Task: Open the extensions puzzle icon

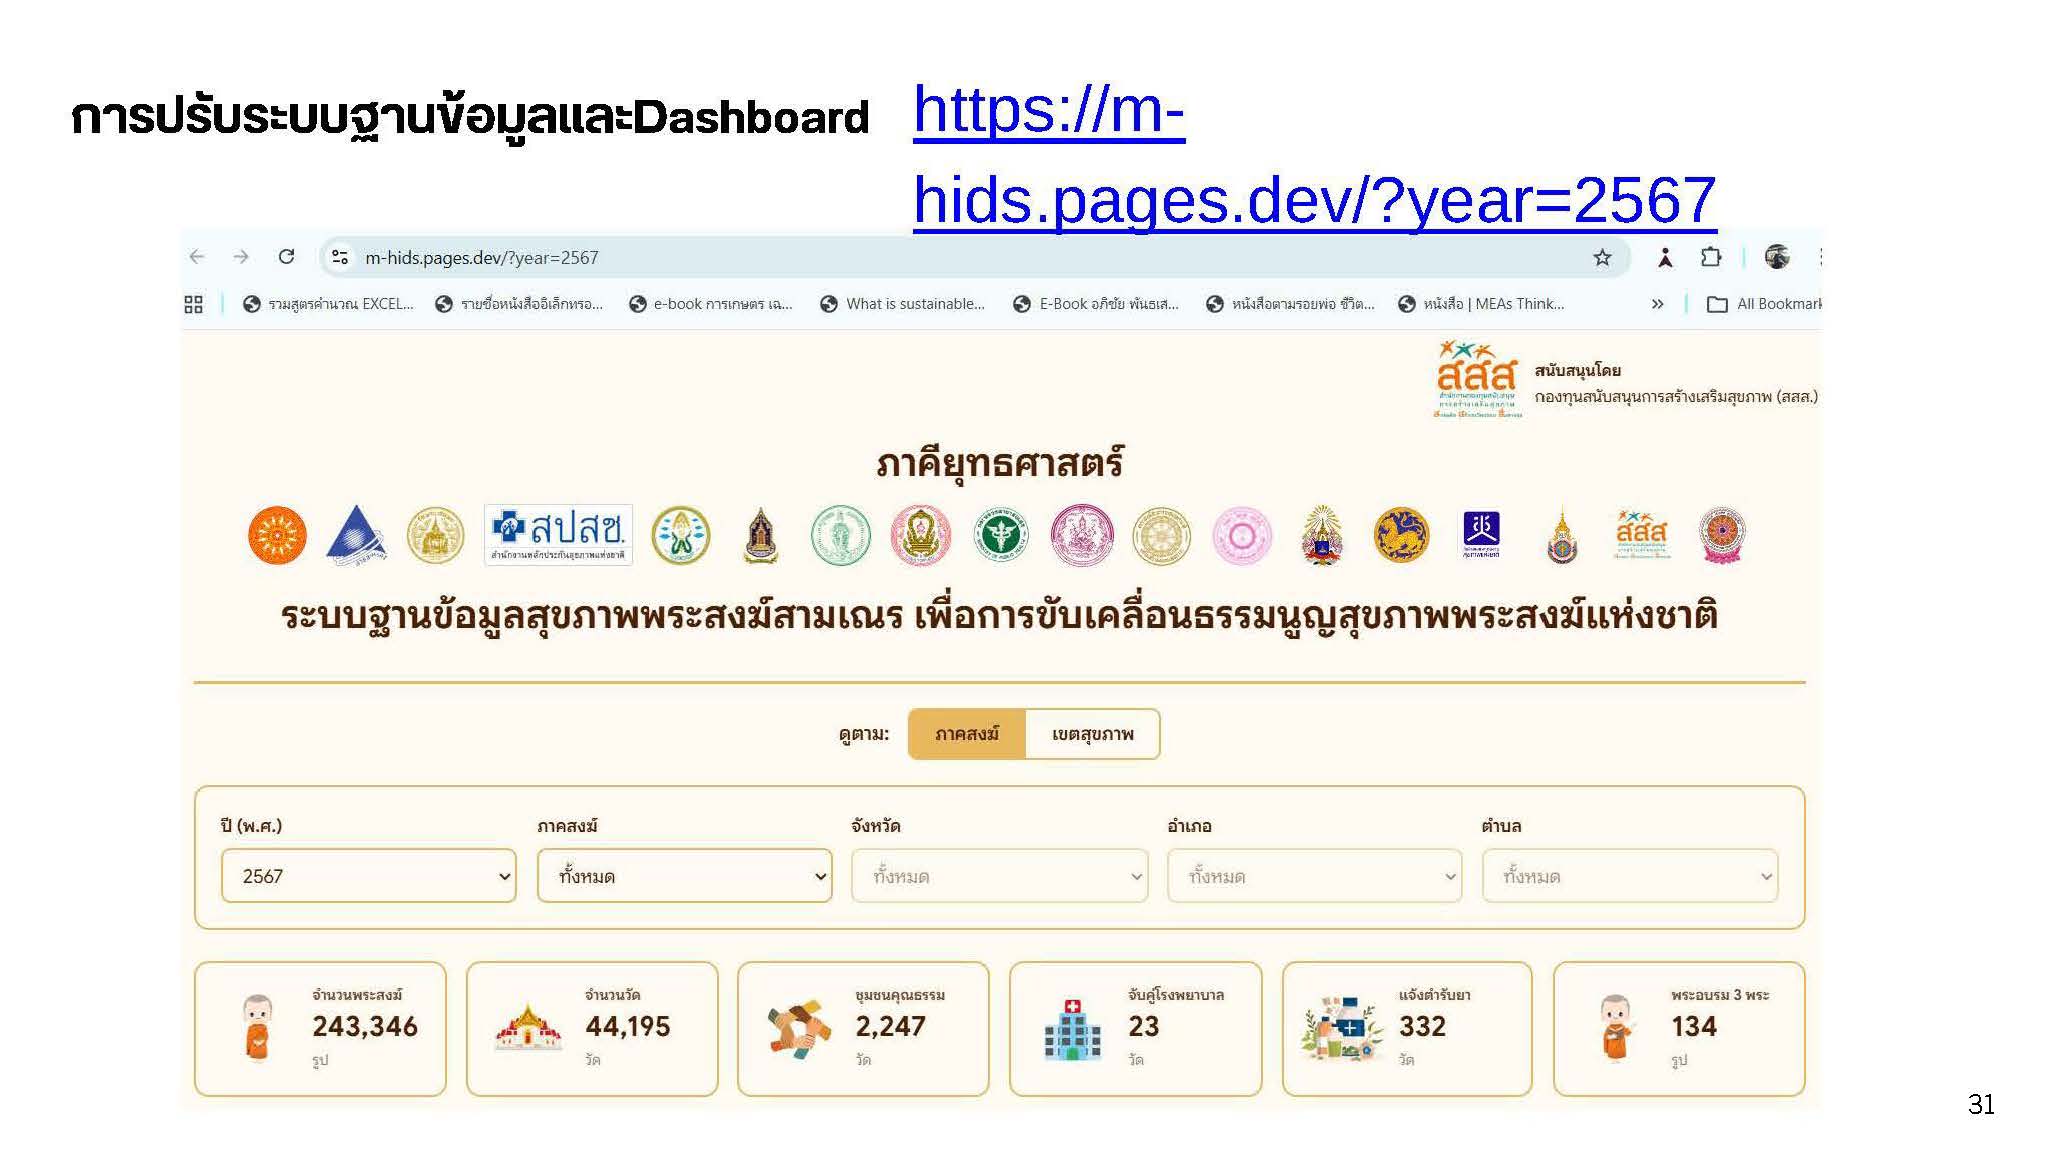Action: pos(1711,257)
